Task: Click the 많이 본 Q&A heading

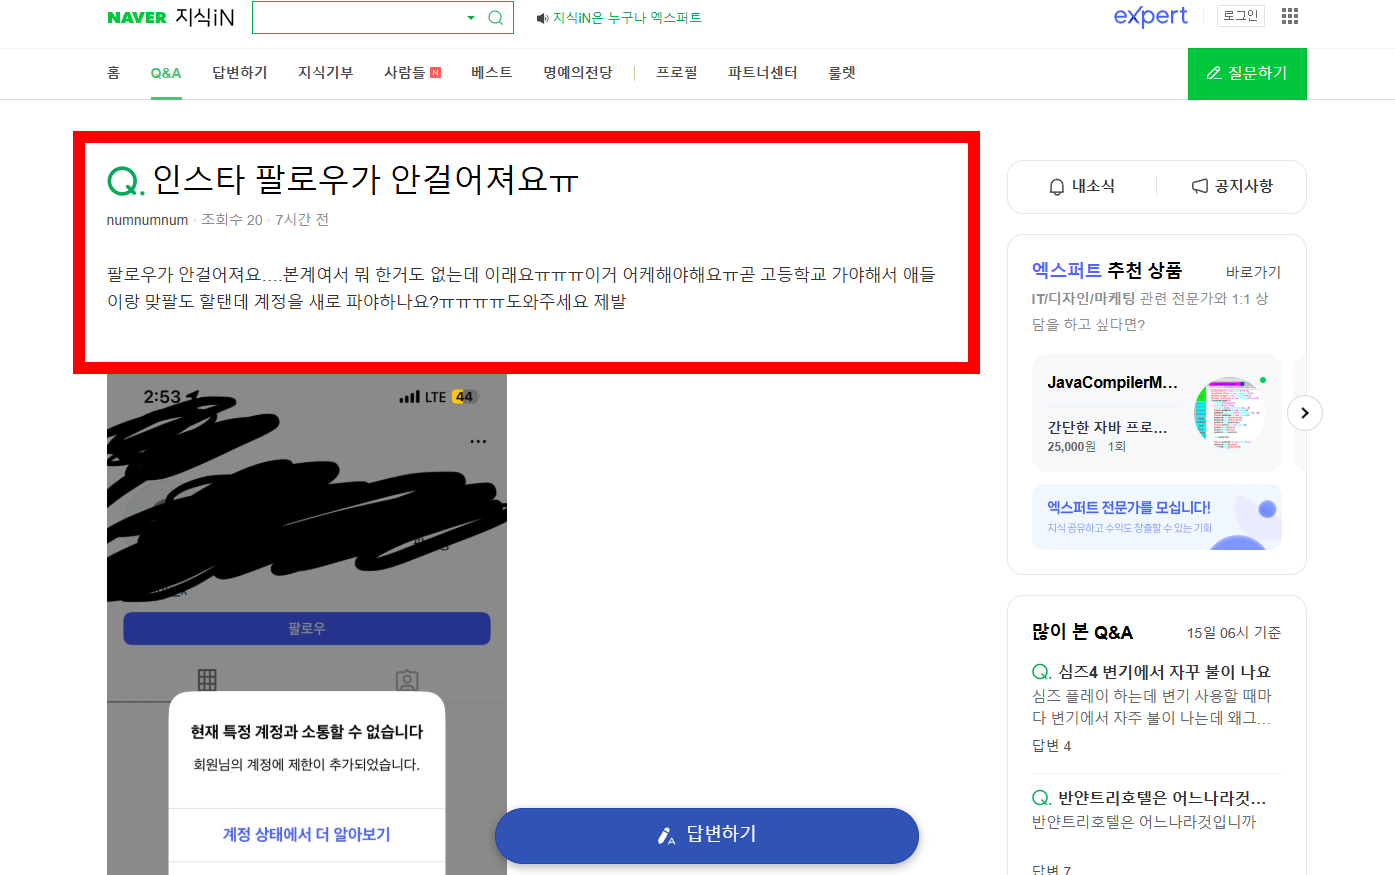Action: [x=1082, y=632]
